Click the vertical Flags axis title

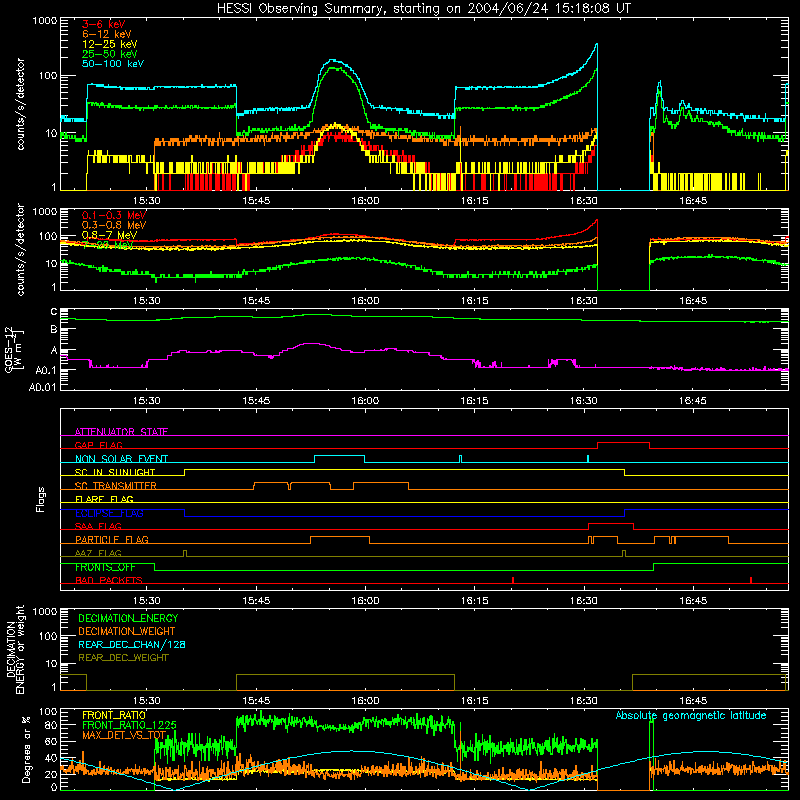(x=41, y=499)
